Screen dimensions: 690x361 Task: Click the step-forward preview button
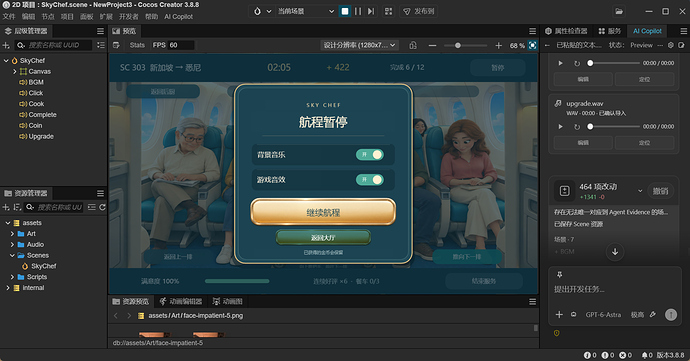(371, 11)
